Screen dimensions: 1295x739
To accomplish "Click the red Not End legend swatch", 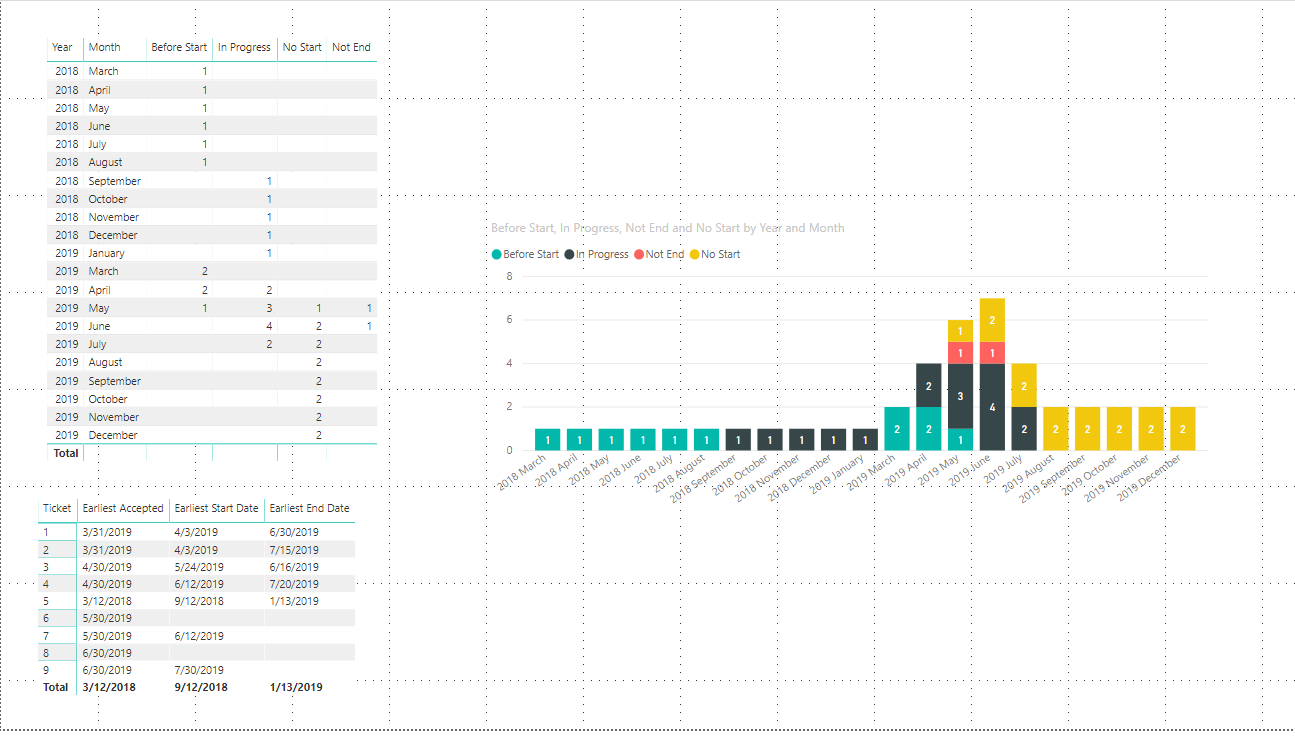I will 638,255.
